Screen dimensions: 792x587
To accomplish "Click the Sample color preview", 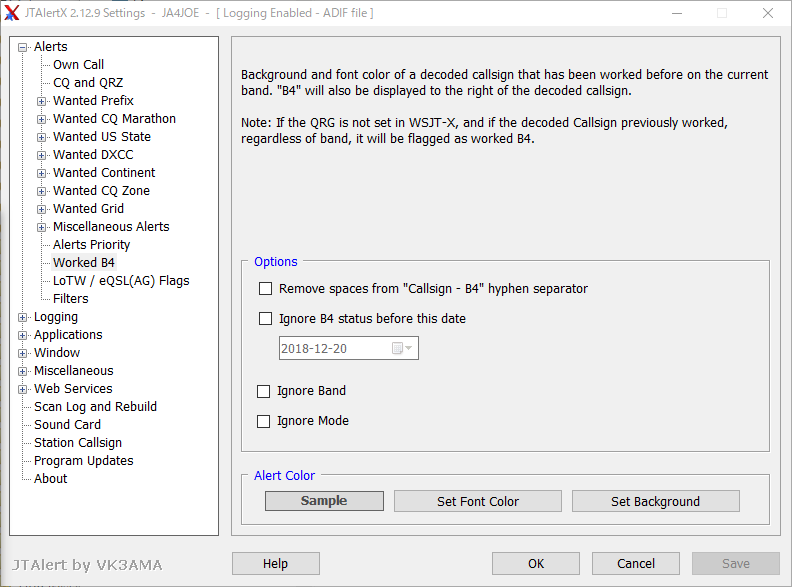I will tap(324, 501).
